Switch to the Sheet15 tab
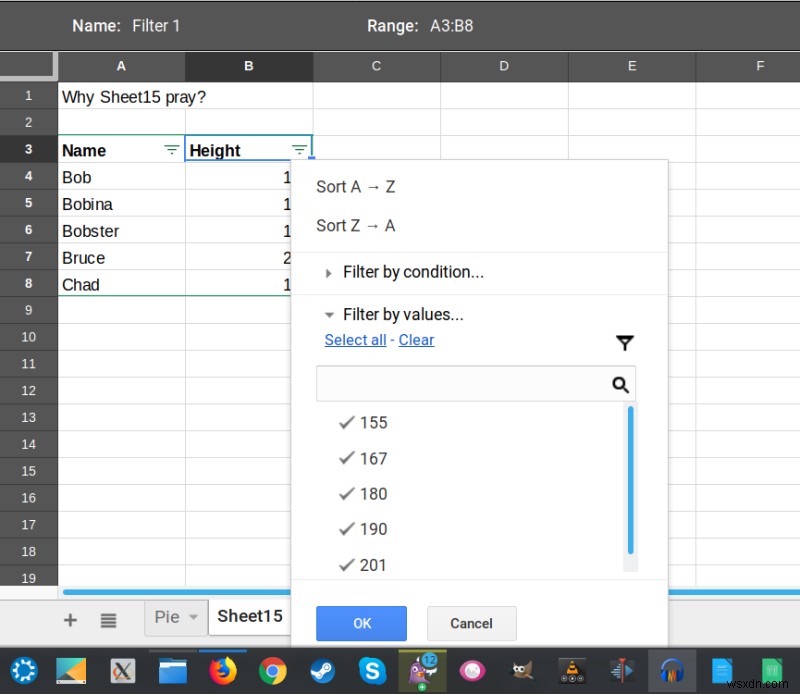Viewport: 800px width, 694px height. click(x=249, y=617)
